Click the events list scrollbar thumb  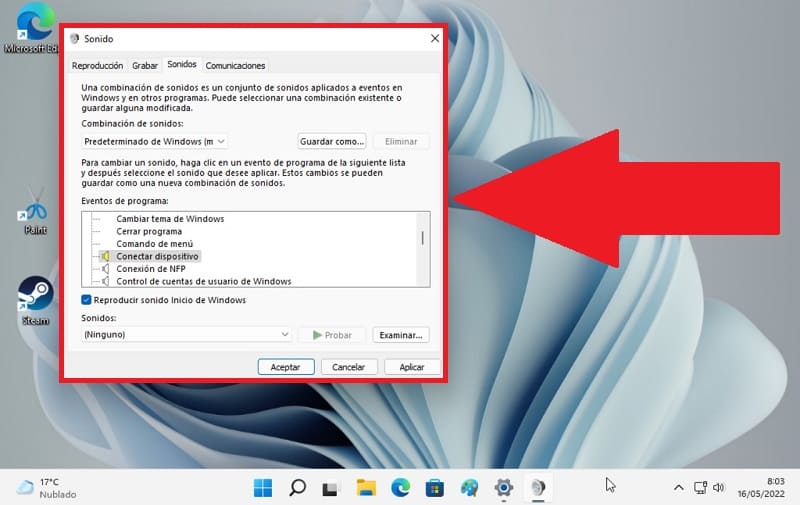(422, 238)
